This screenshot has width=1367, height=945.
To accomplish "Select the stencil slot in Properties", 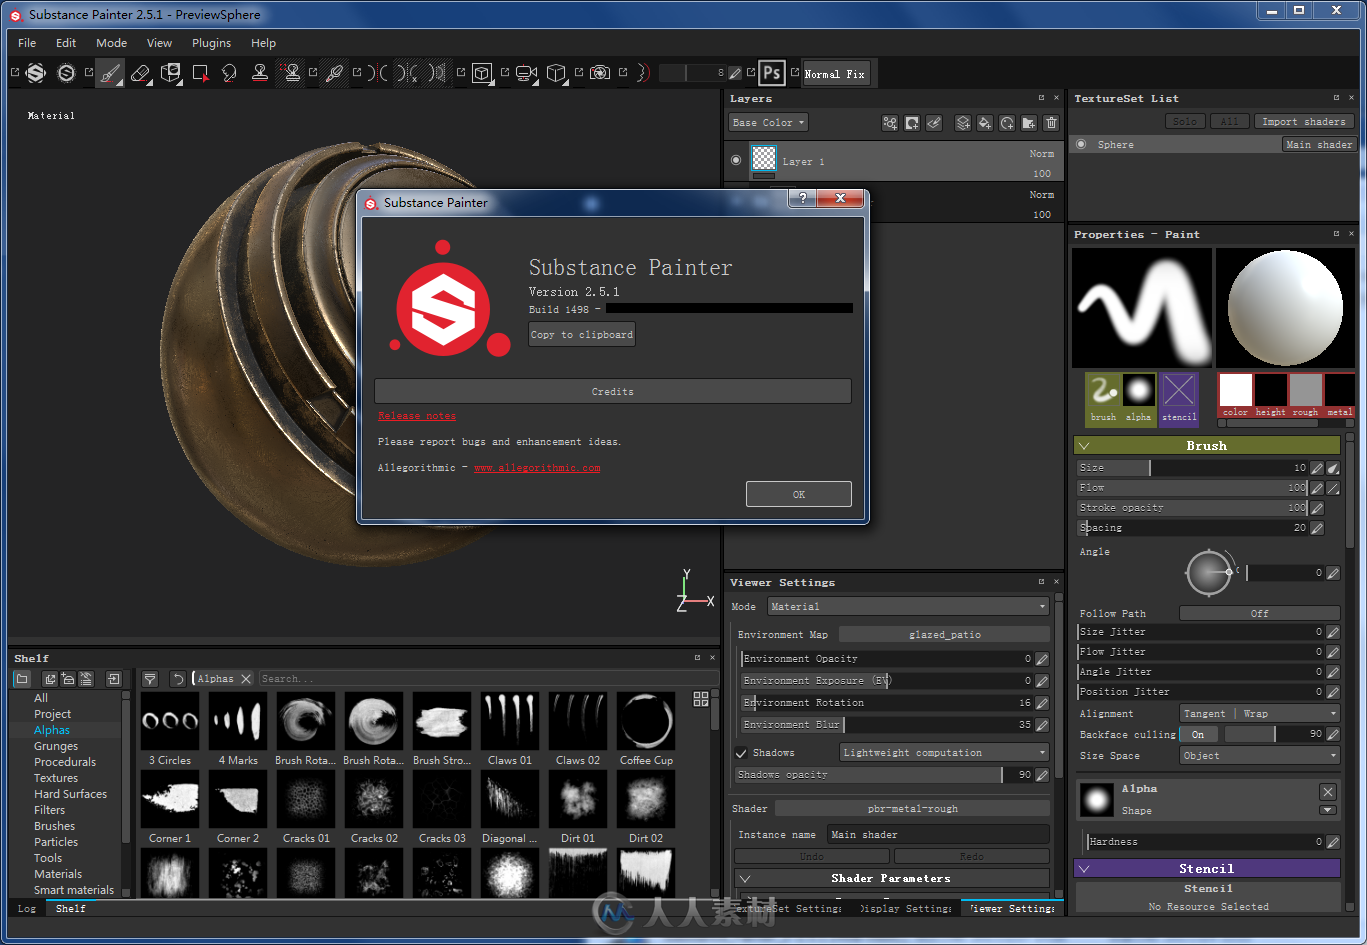I will pyautogui.click(x=1179, y=399).
